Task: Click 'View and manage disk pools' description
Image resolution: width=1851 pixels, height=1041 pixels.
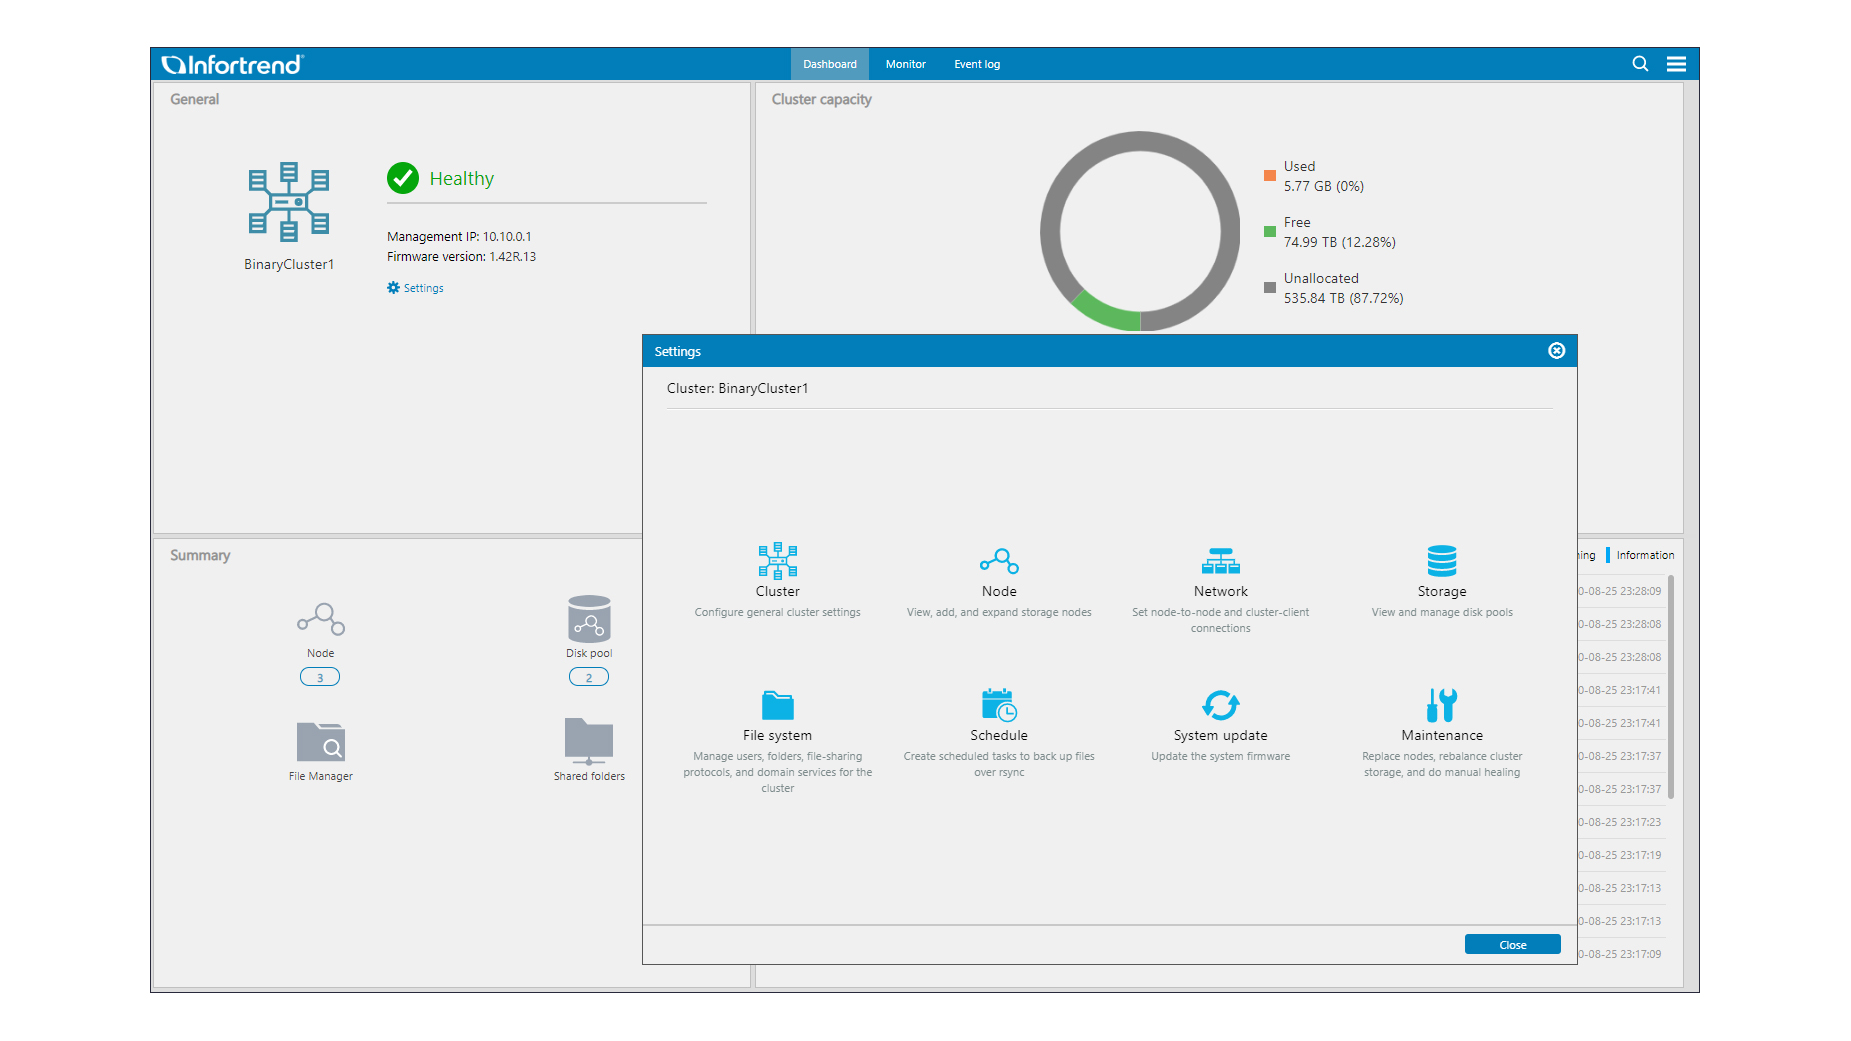Action: point(1442,612)
